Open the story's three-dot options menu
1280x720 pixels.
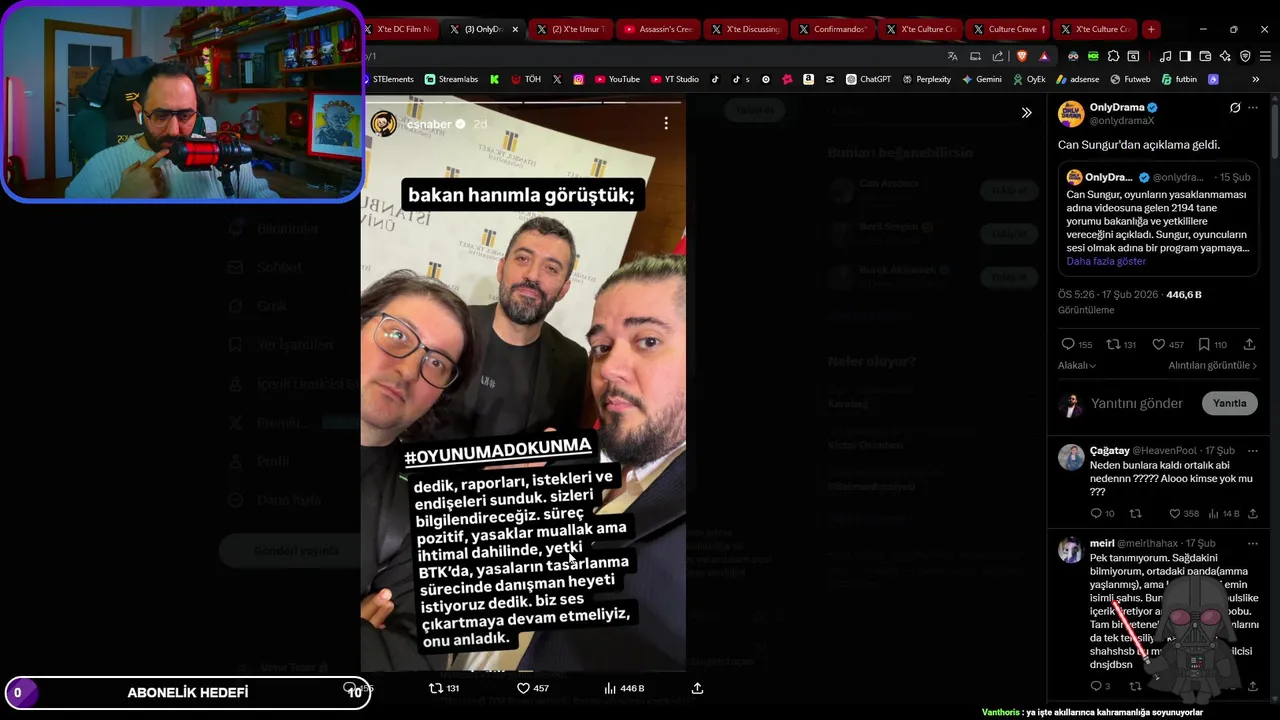pyautogui.click(x=666, y=123)
